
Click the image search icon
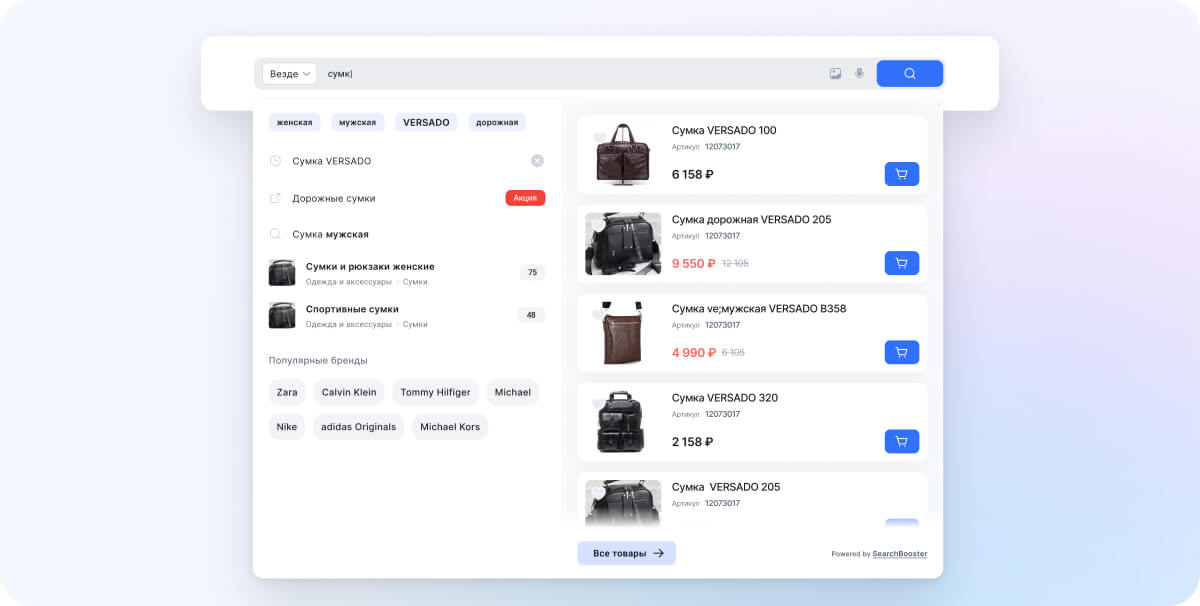[x=835, y=74]
